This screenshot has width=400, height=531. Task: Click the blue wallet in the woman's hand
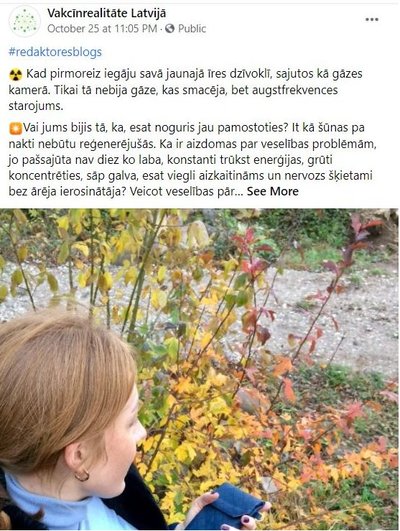click(x=228, y=505)
